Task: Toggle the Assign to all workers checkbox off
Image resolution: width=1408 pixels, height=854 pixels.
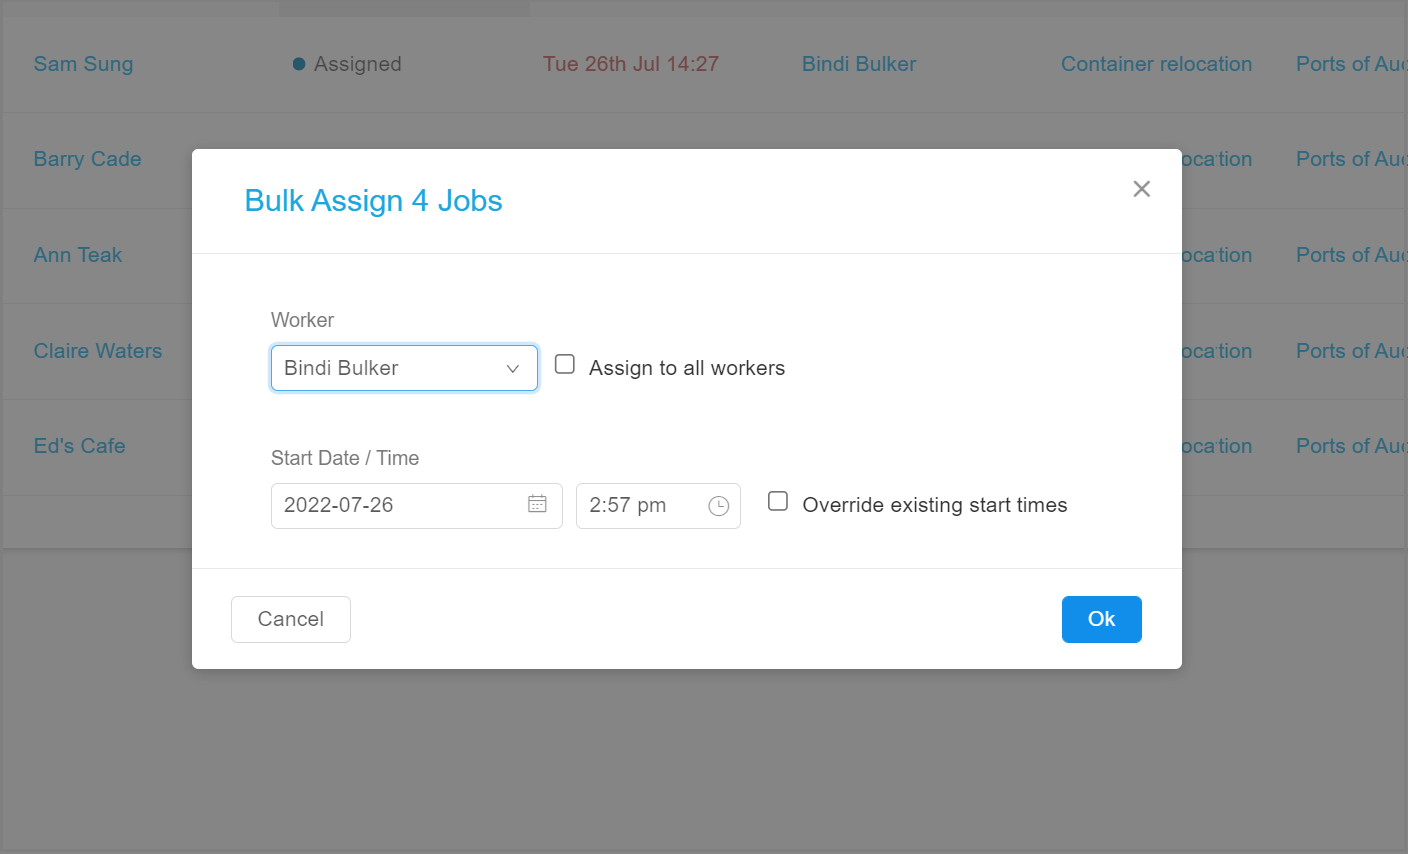Action: [x=565, y=364]
